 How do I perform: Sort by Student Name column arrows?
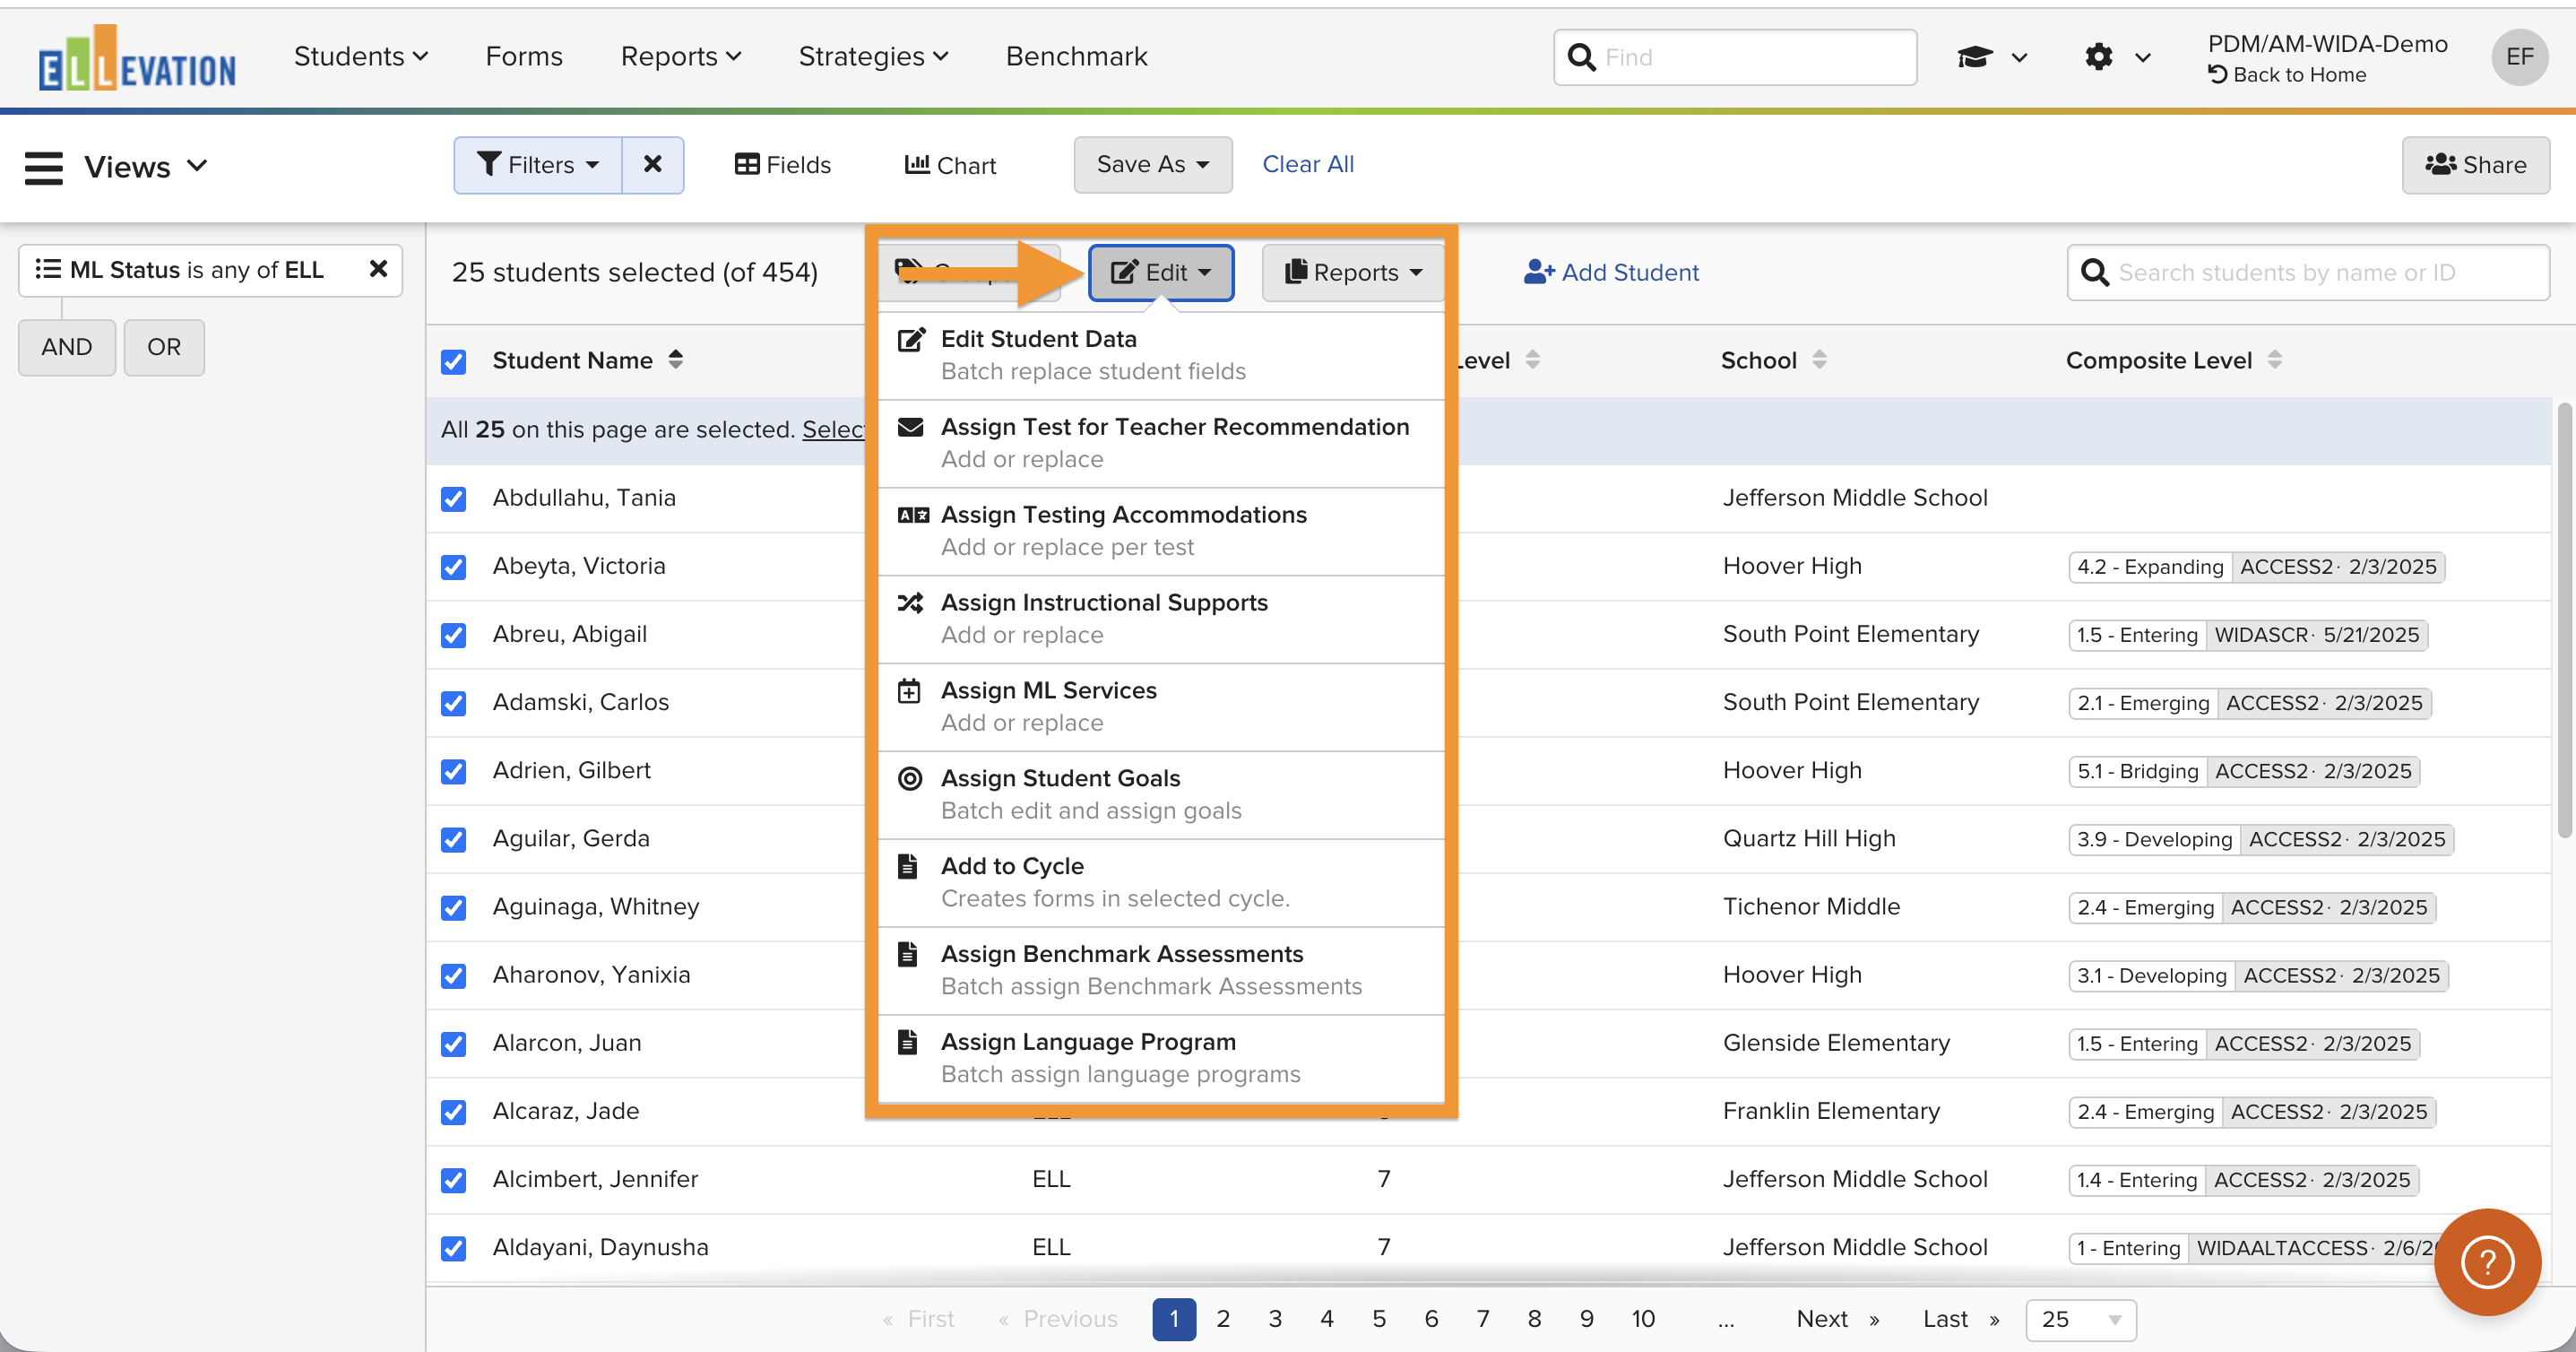click(676, 360)
